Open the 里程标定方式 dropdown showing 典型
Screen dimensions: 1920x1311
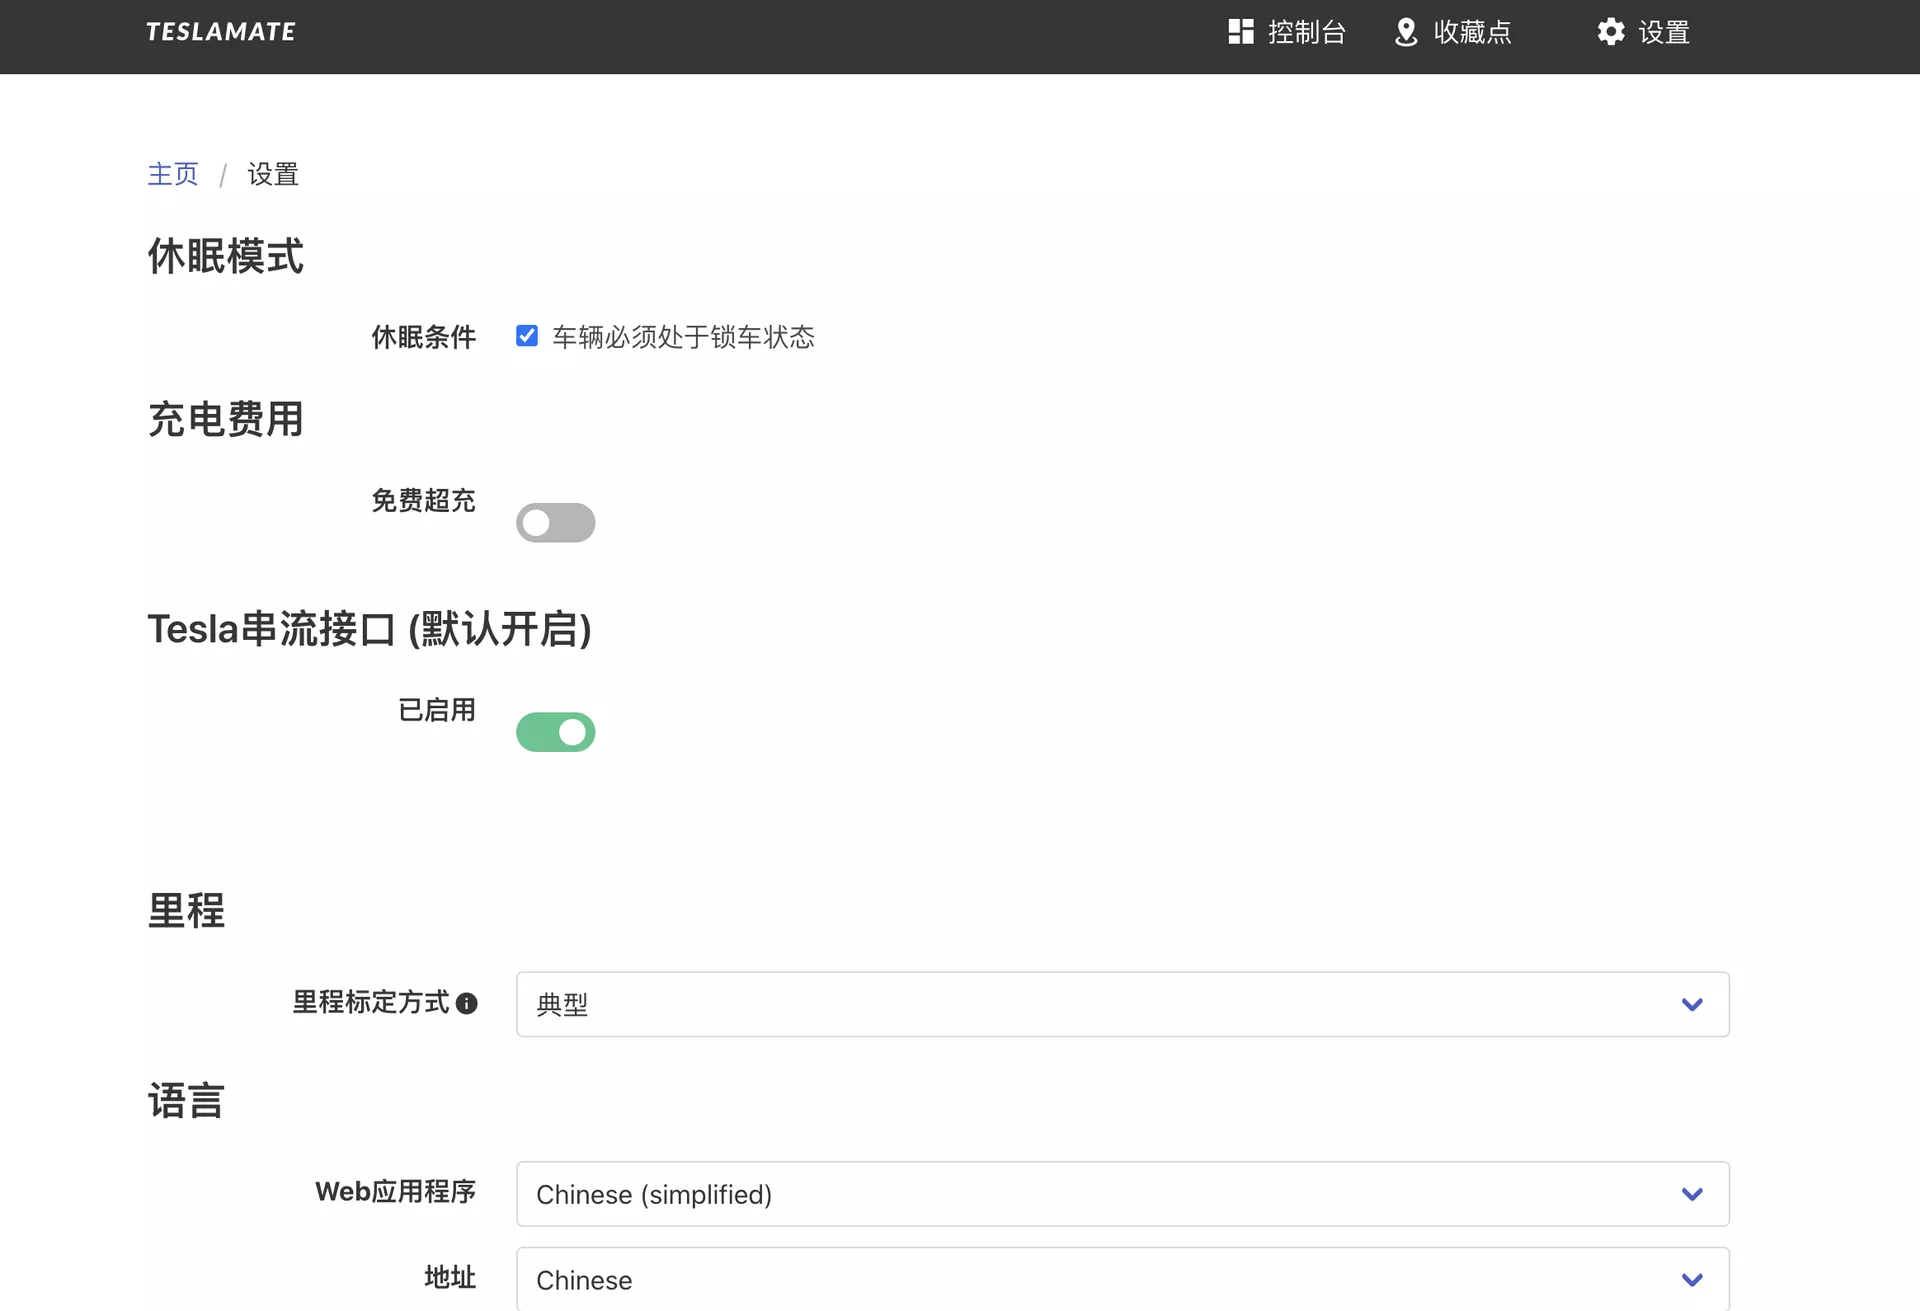point(1123,1004)
